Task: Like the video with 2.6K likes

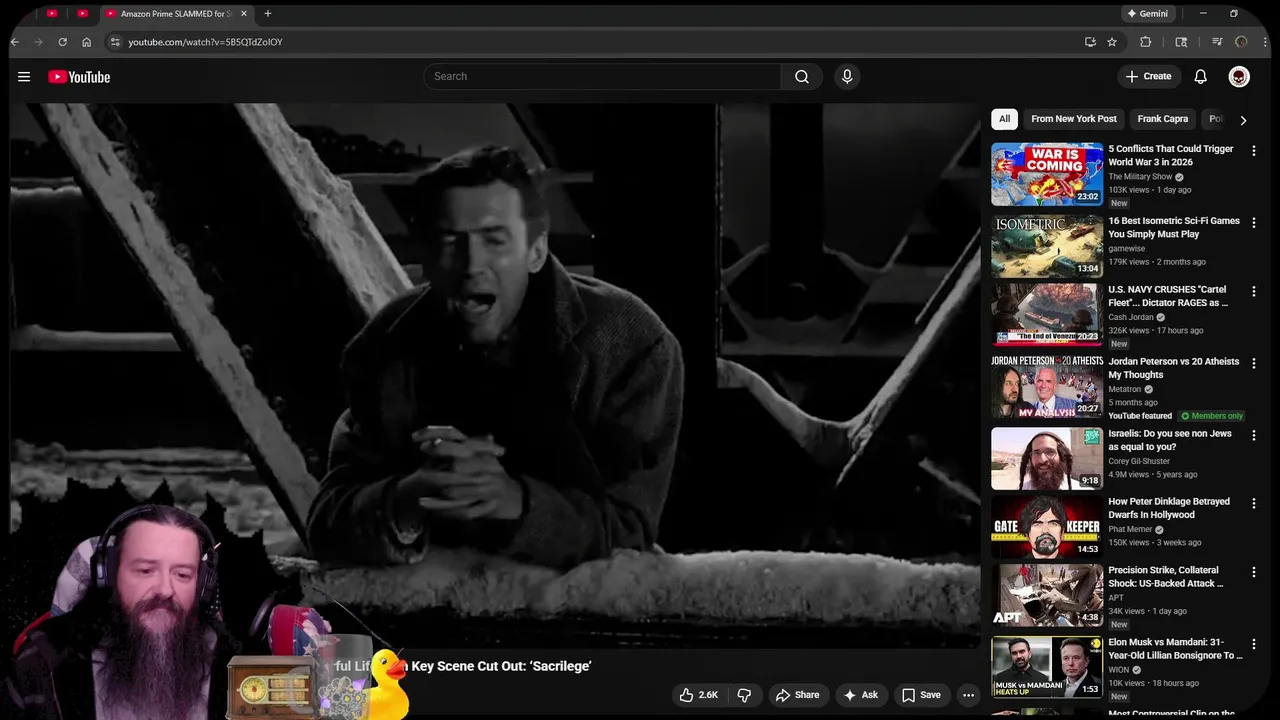Action: point(699,695)
